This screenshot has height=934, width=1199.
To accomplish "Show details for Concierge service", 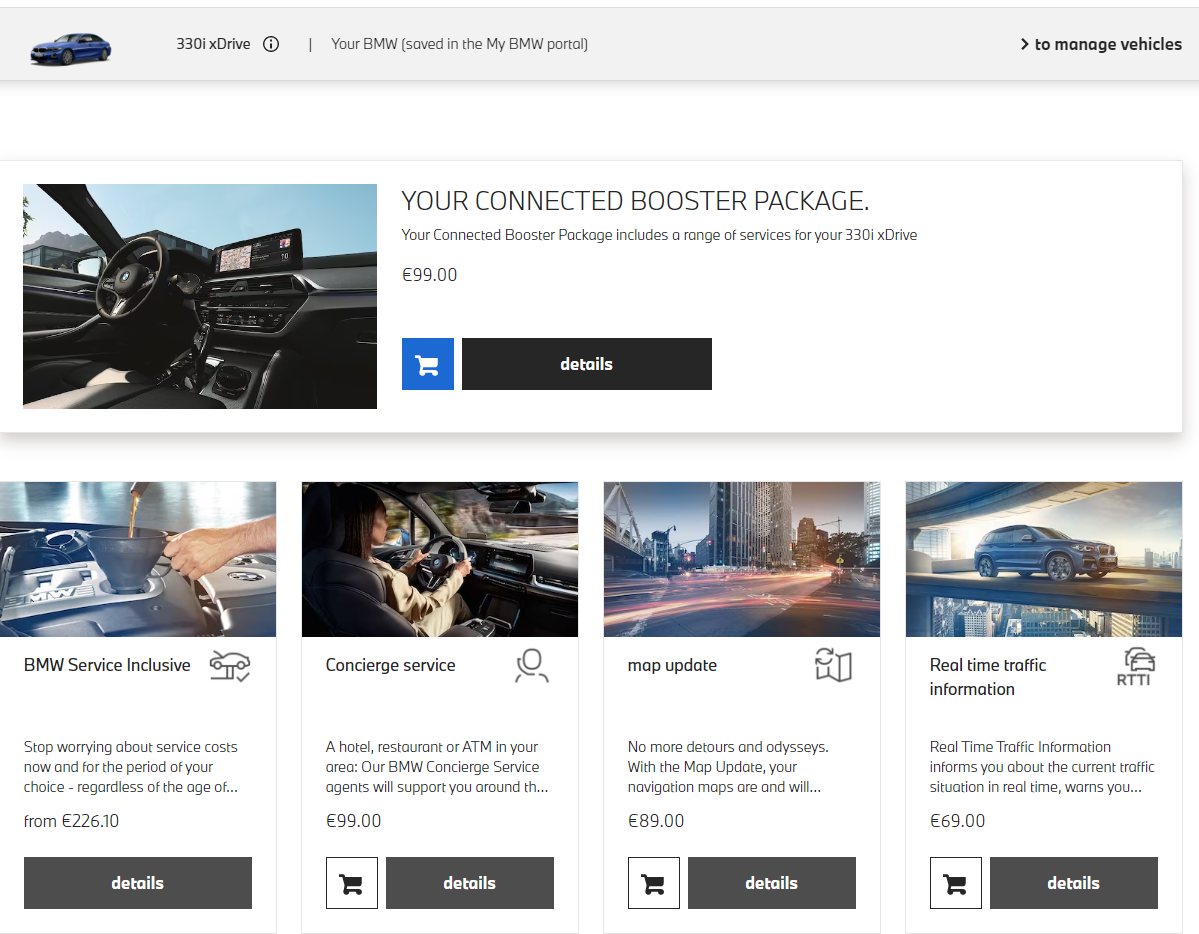I will pos(470,883).
